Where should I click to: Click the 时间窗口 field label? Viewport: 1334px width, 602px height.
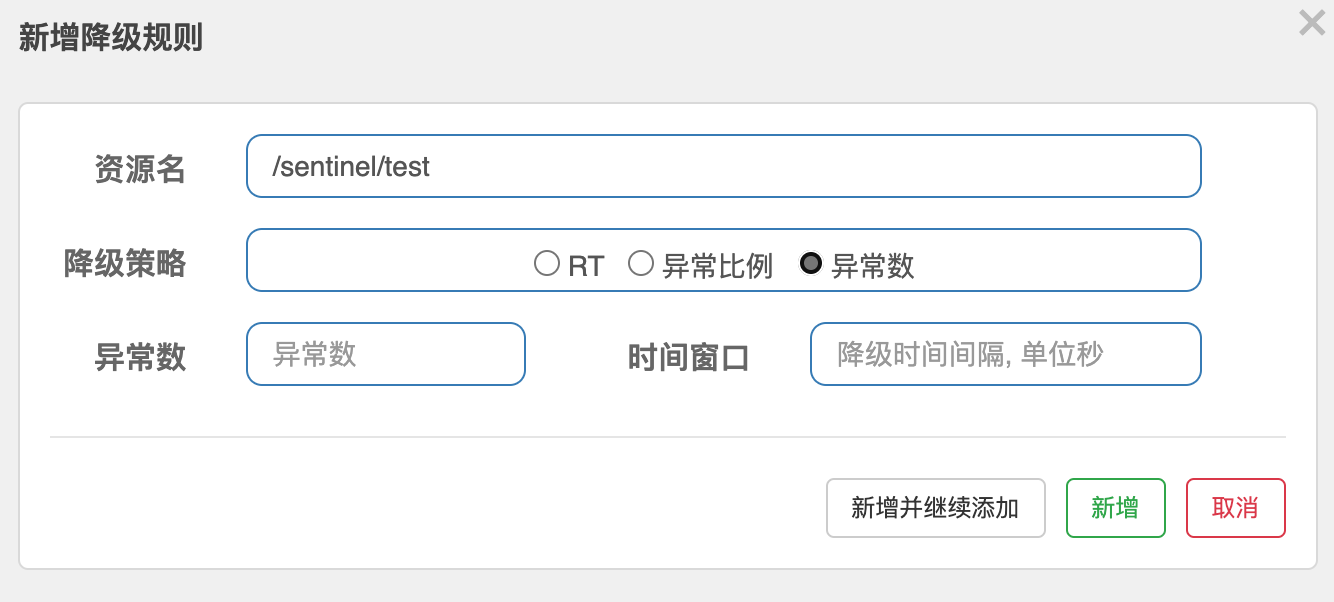(x=689, y=357)
